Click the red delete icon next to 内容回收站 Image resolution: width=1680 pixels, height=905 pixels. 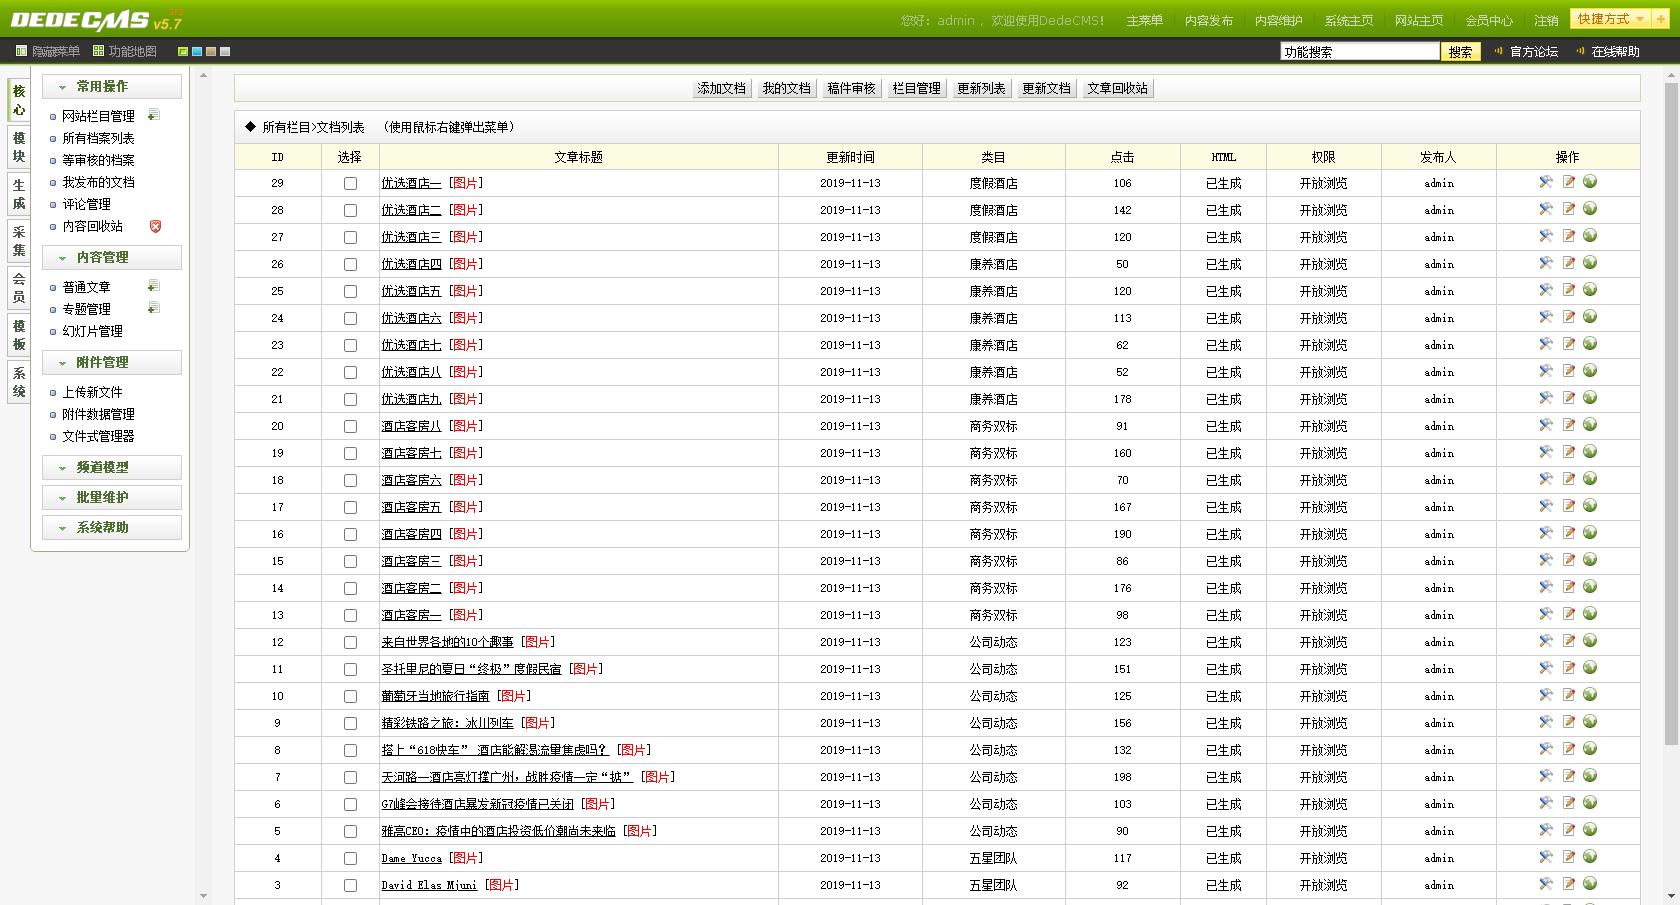coord(155,226)
